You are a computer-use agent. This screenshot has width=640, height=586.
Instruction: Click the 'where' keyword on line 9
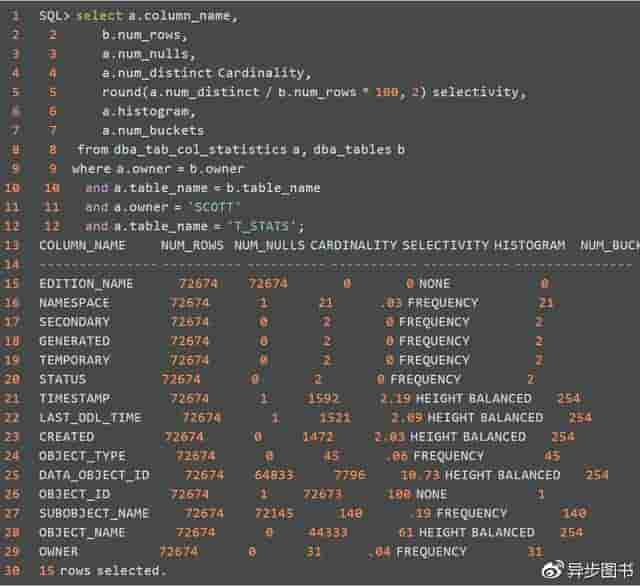[91, 169]
